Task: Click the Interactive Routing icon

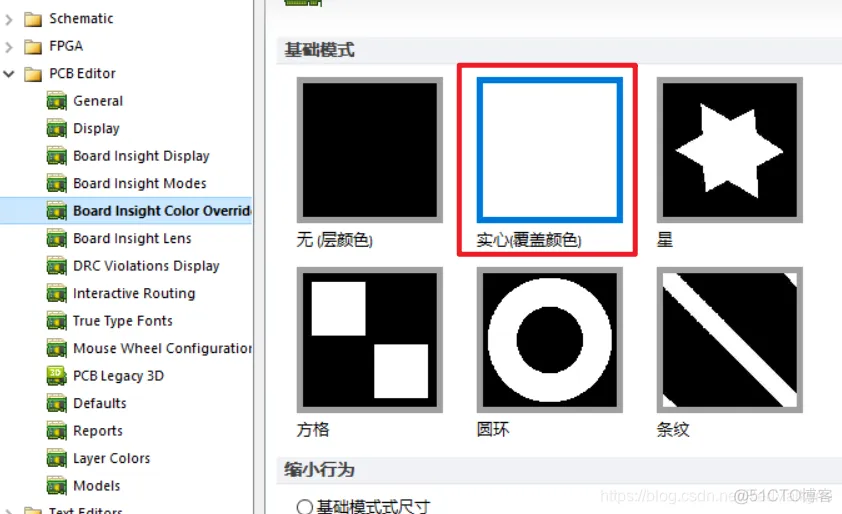Action: point(57,293)
